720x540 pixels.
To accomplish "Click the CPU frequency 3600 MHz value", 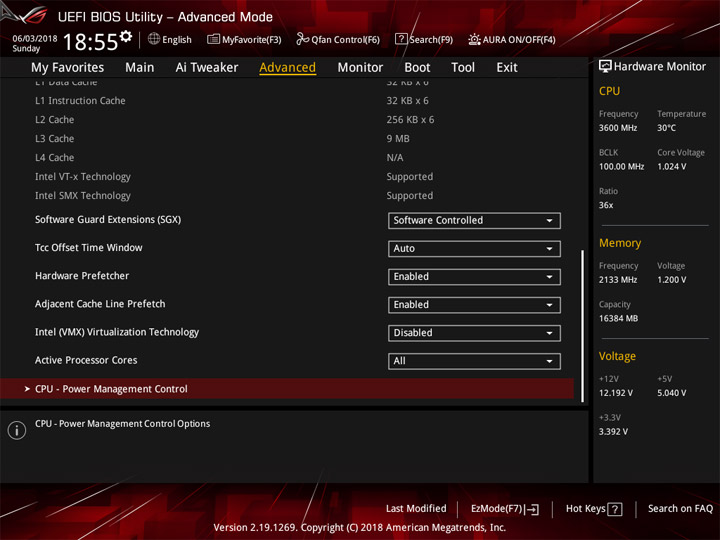I will pyautogui.click(x=618, y=128).
